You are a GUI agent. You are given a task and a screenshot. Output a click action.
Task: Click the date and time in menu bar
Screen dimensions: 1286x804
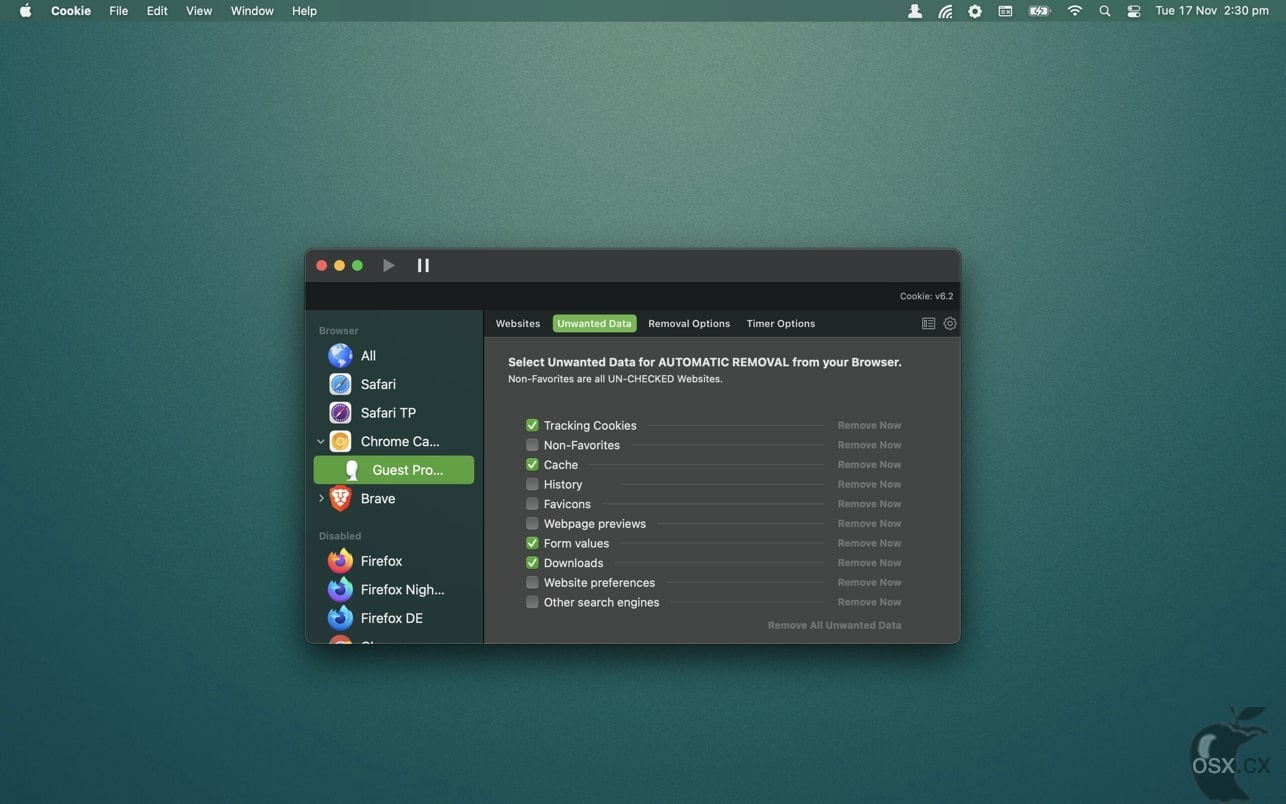click(1212, 11)
